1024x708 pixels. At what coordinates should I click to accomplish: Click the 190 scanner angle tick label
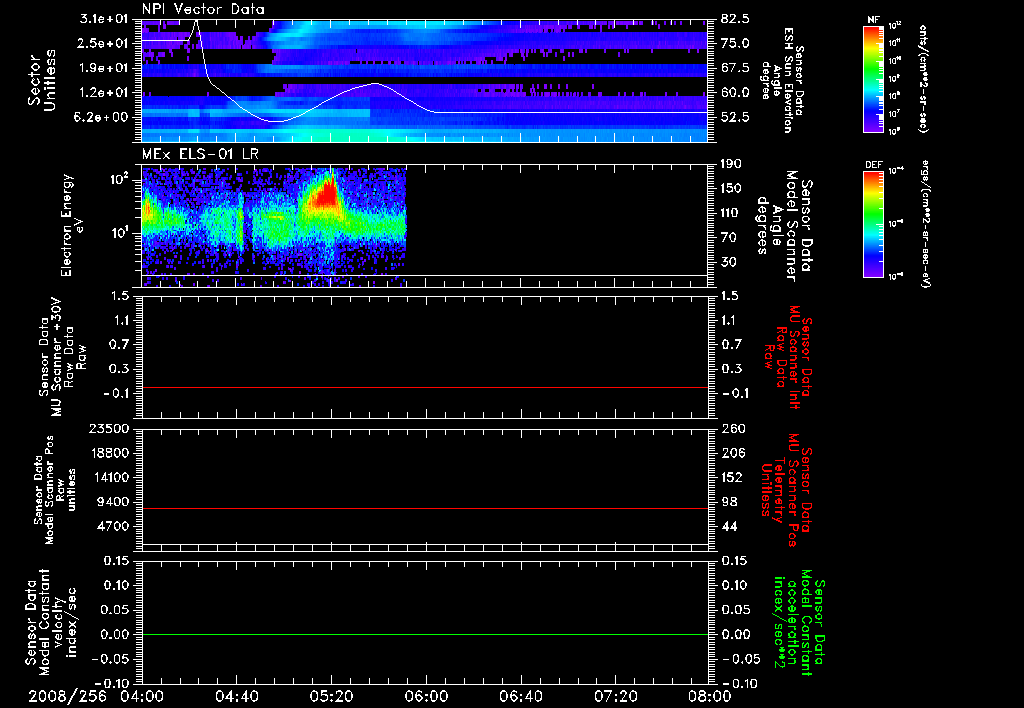(x=732, y=164)
